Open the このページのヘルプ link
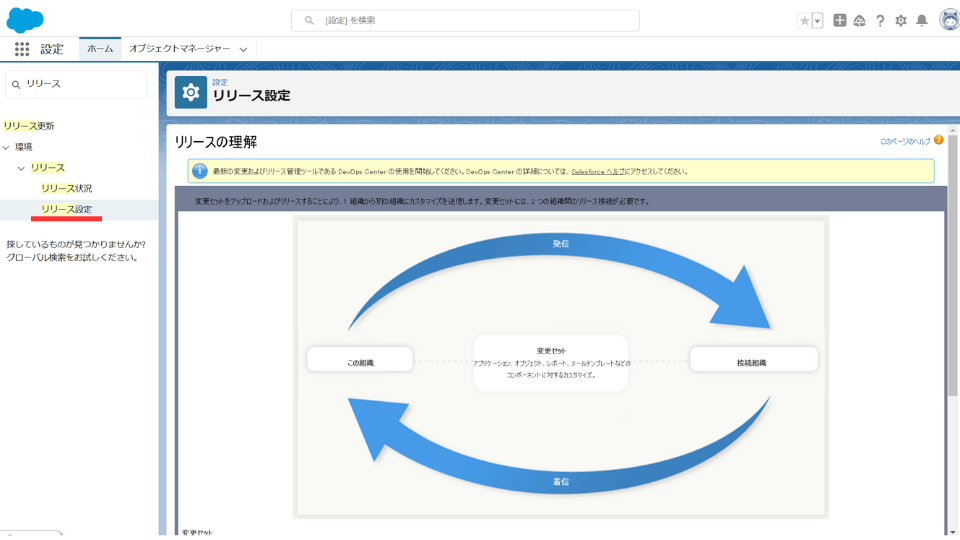 [905, 141]
